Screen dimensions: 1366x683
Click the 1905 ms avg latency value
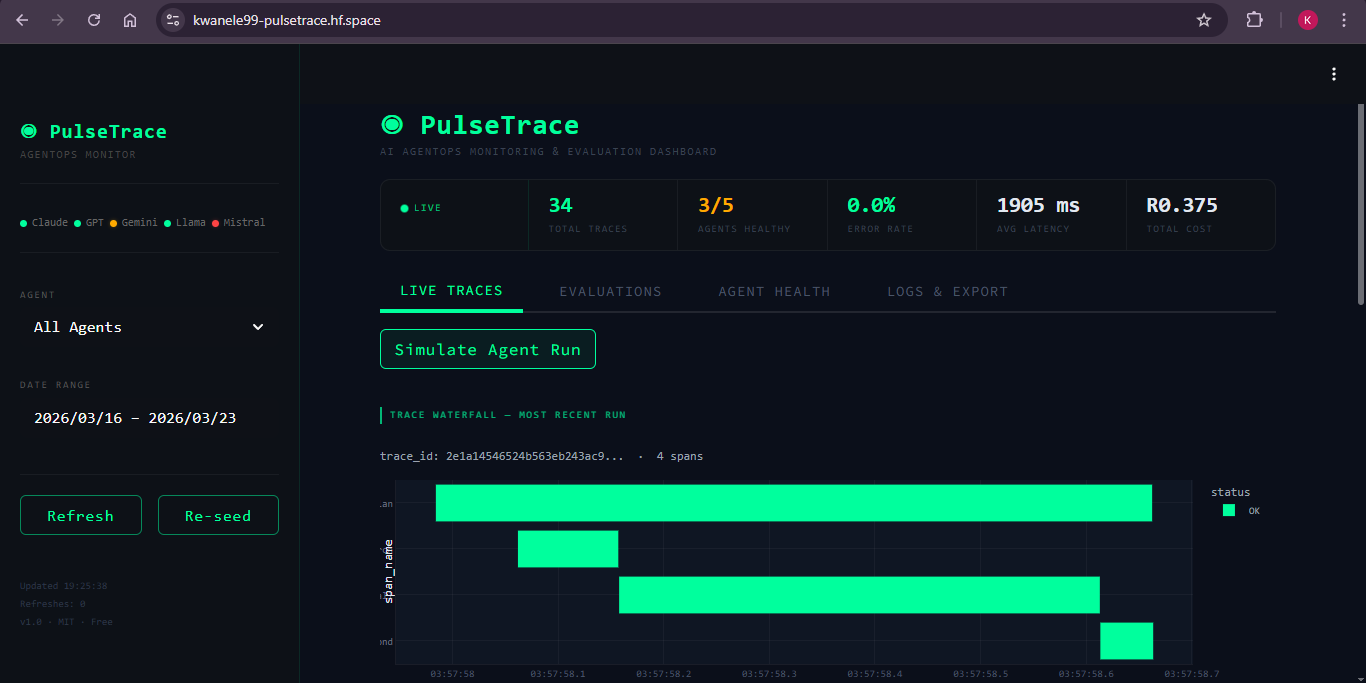click(1038, 205)
